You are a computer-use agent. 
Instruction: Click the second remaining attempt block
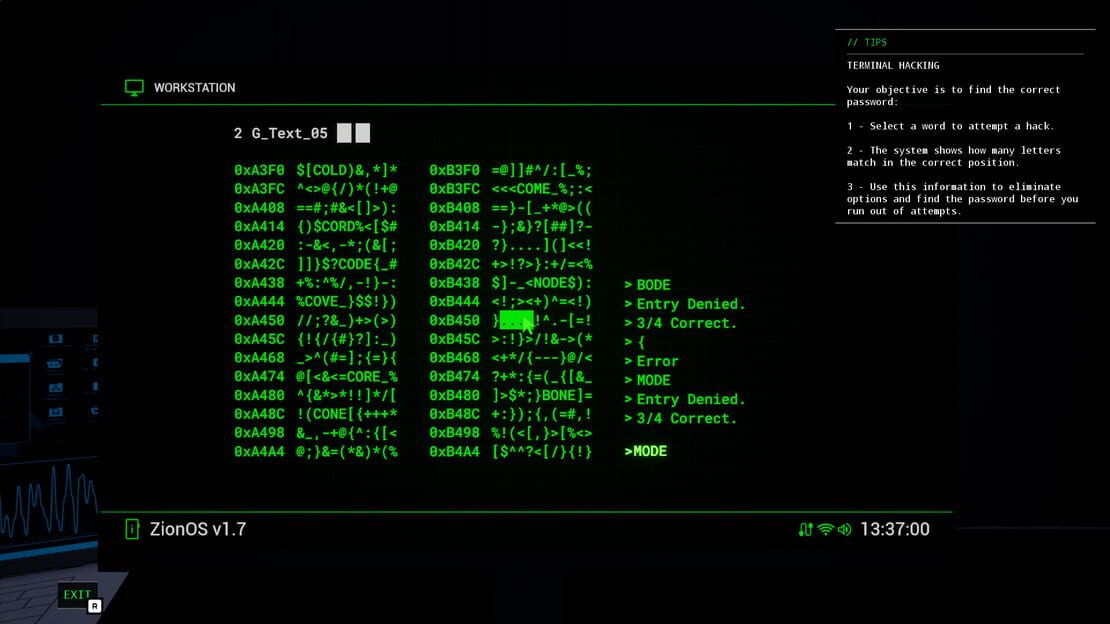pyautogui.click(x=362, y=133)
